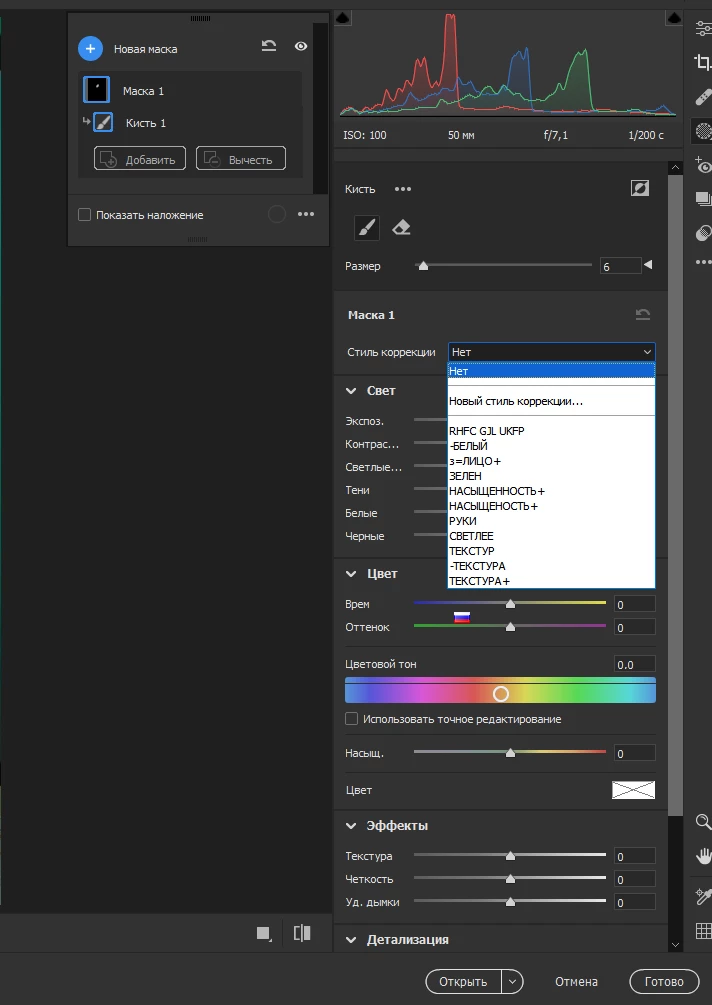The image size is (712, 1005).
Task: Toggle shadow clipping warning in histogram
Action: click(343, 18)
